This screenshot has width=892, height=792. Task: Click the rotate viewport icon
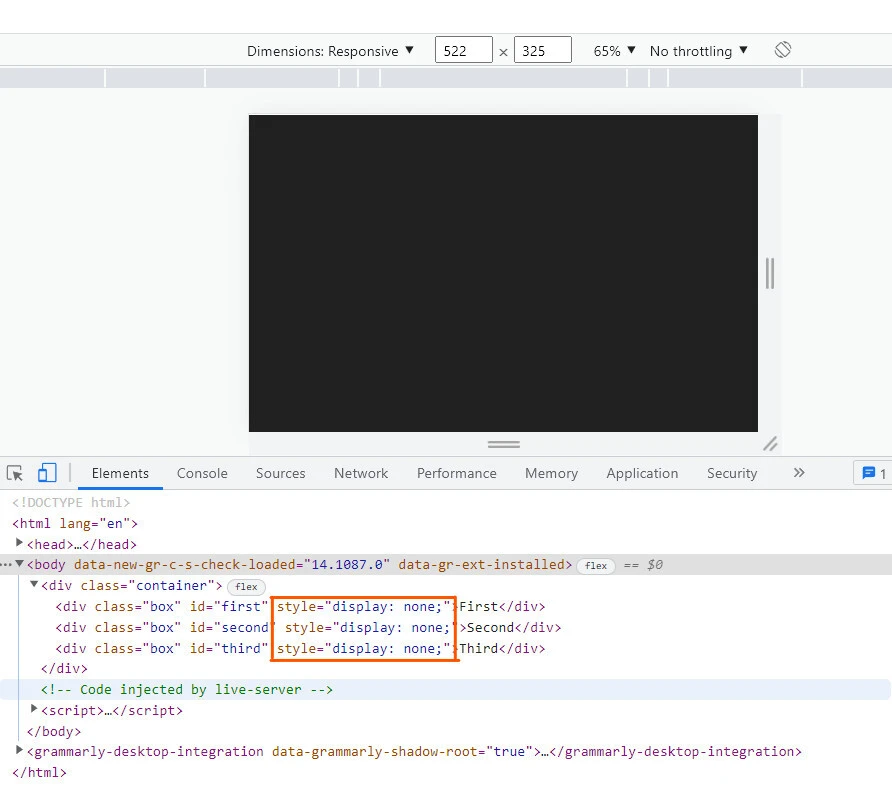pyautogui.click(x=783, y=50)
